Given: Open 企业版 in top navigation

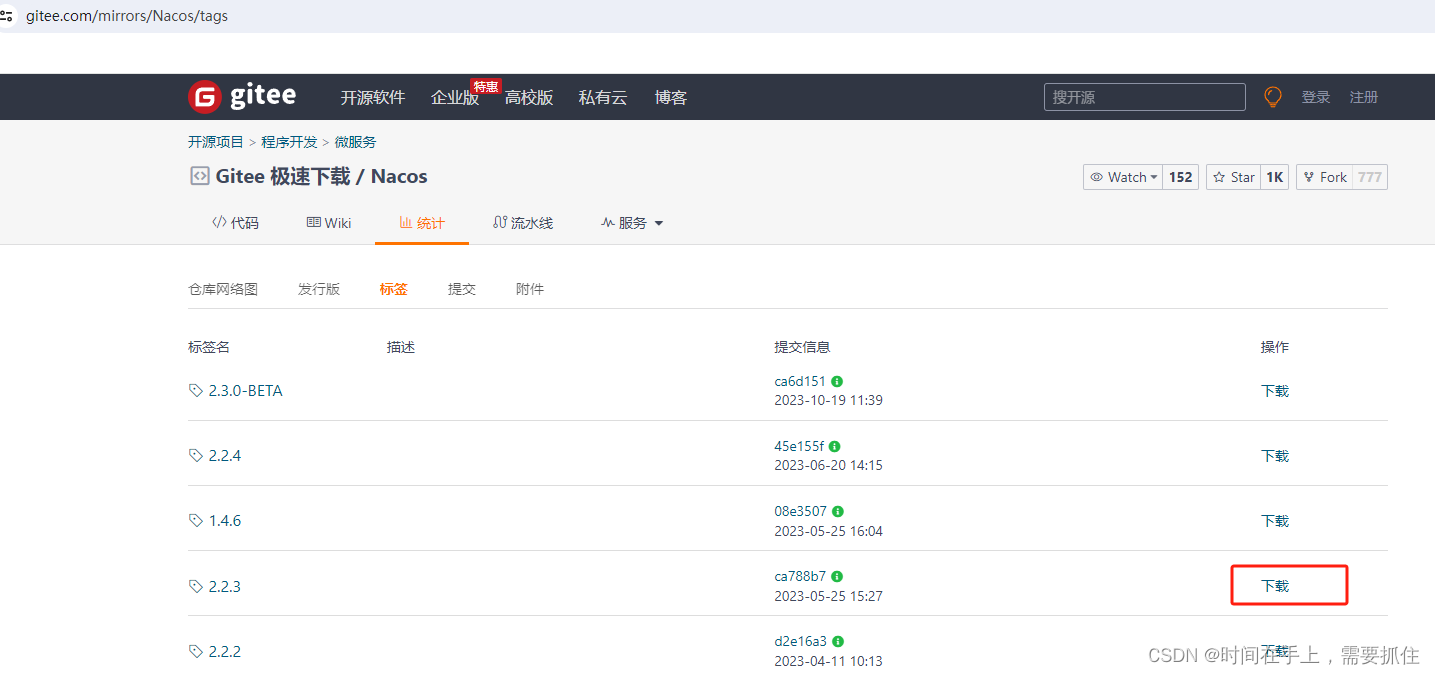Looking at the screenshot, I should (x=455, y=97).
